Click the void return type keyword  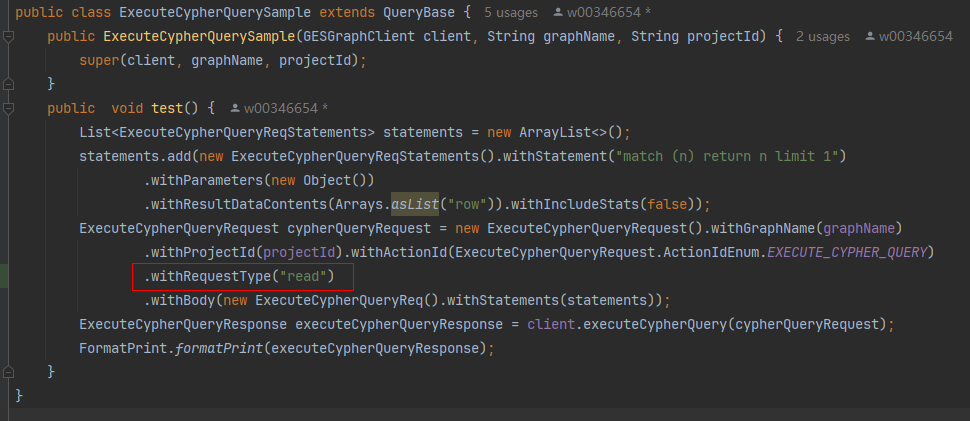coord(127,109)
